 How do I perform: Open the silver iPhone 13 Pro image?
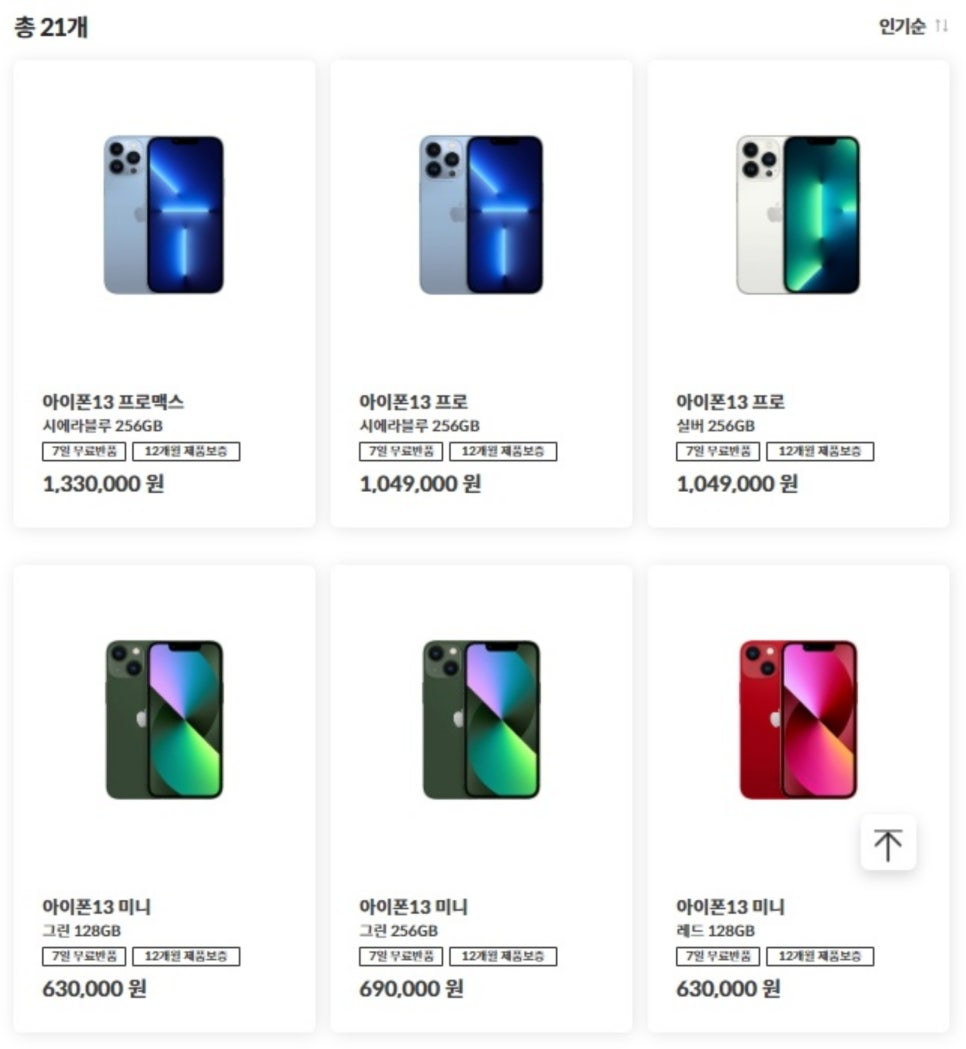(798, 215)
